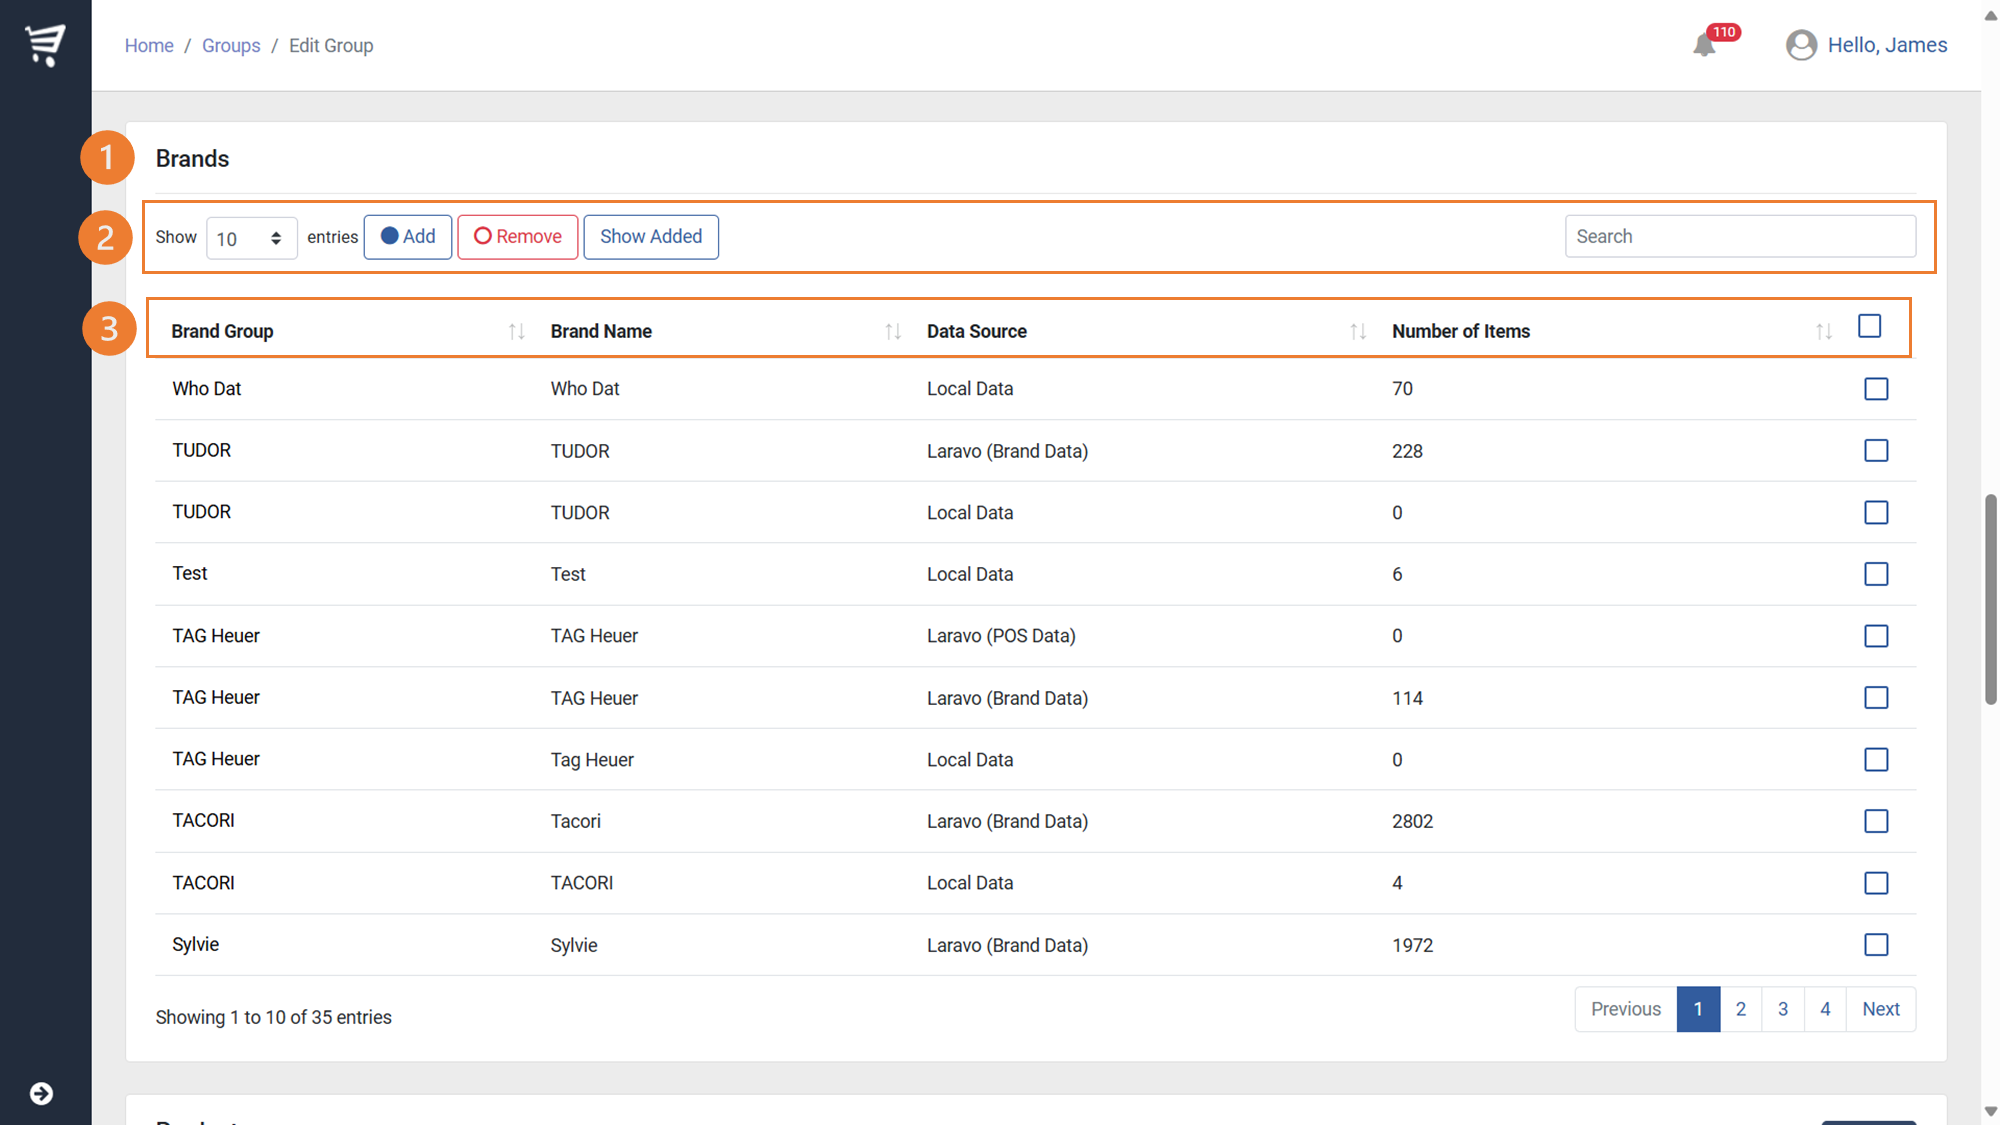Check the TACORI Local Data row checkbox
Viewport: 2000px width, 1125px height.
click(x=1876, y=883)
